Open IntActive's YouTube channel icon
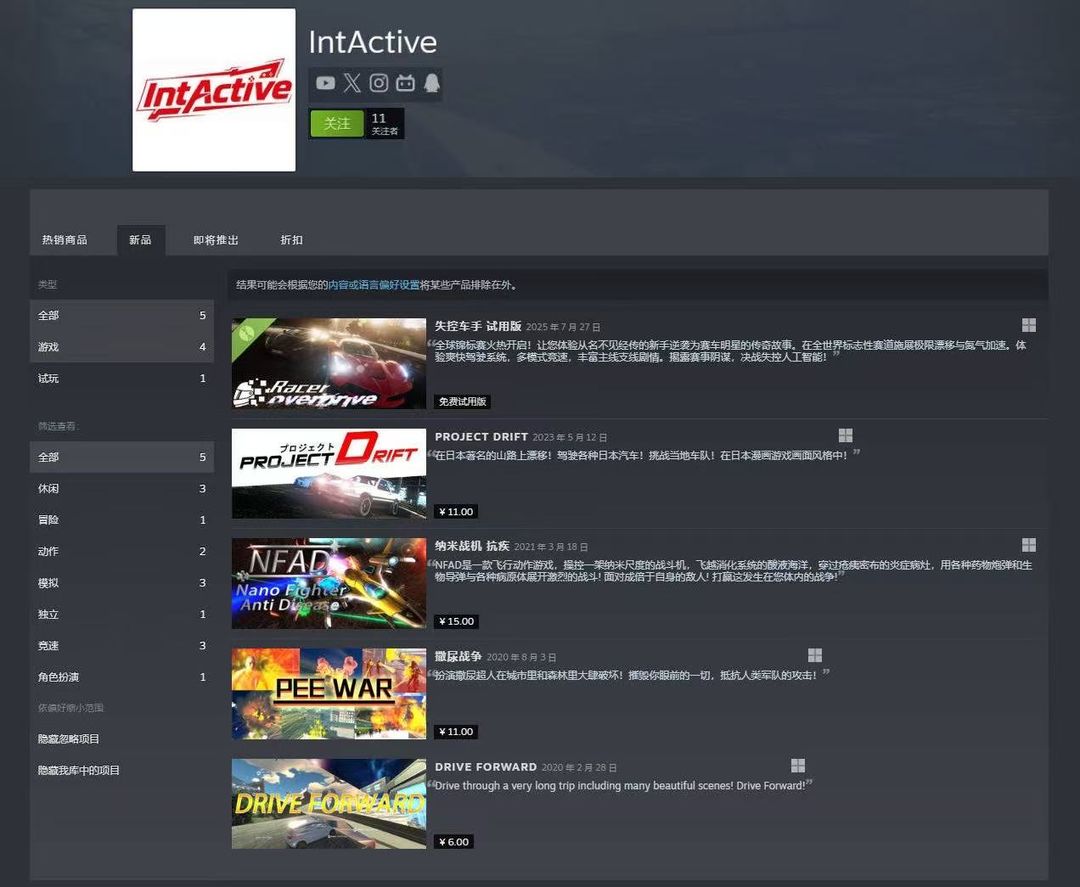 (325, 83)
